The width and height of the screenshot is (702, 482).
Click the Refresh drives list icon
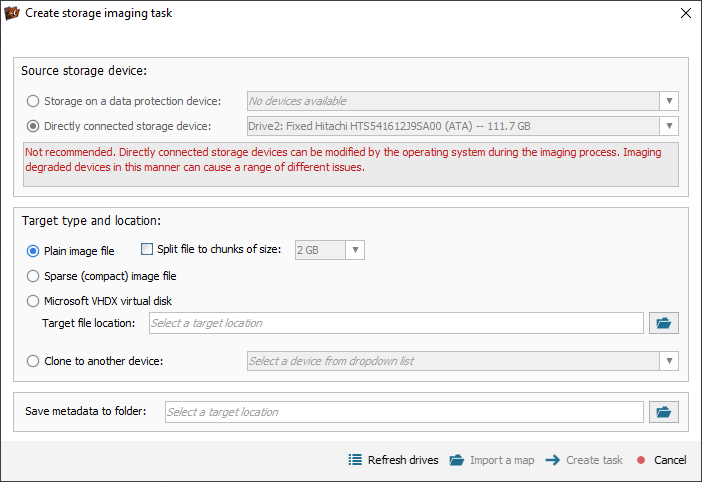click(x=355, y=460)
